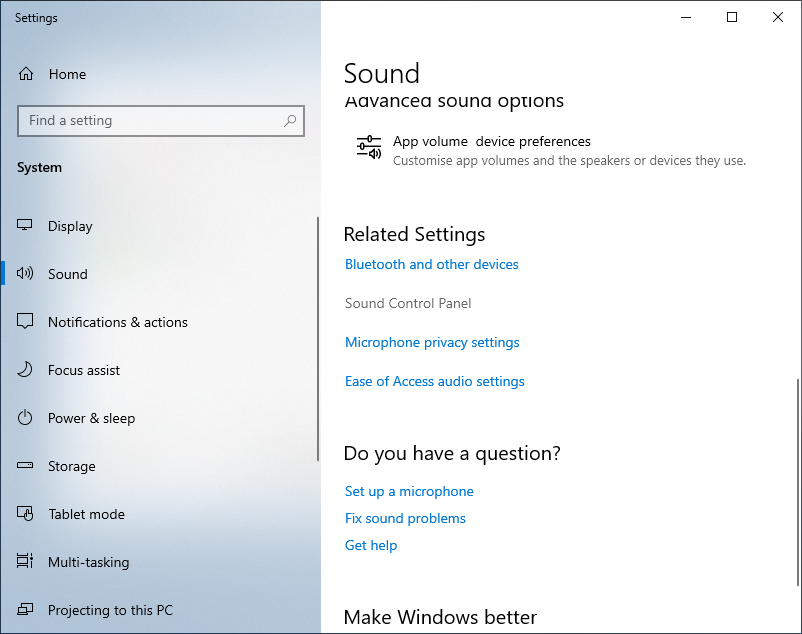Click Fix sound problems link
The image size is (802, 634).
pos(405,518)
